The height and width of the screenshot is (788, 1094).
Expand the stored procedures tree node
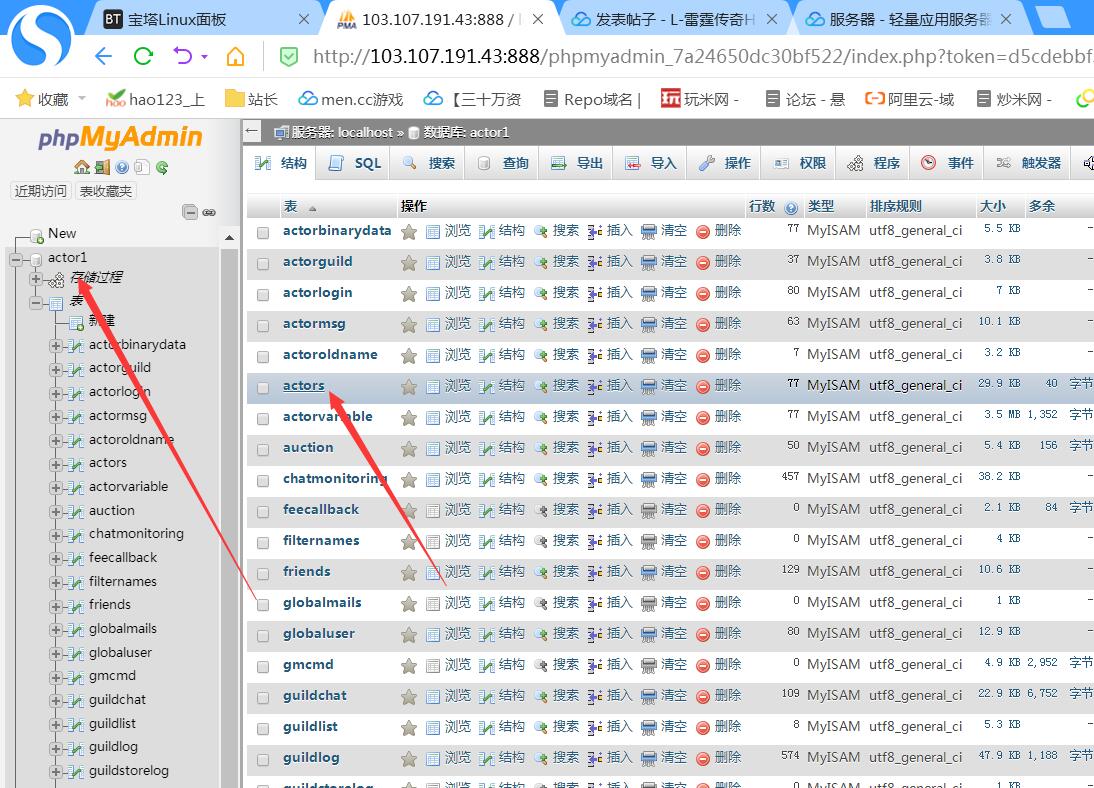point(36,278)
